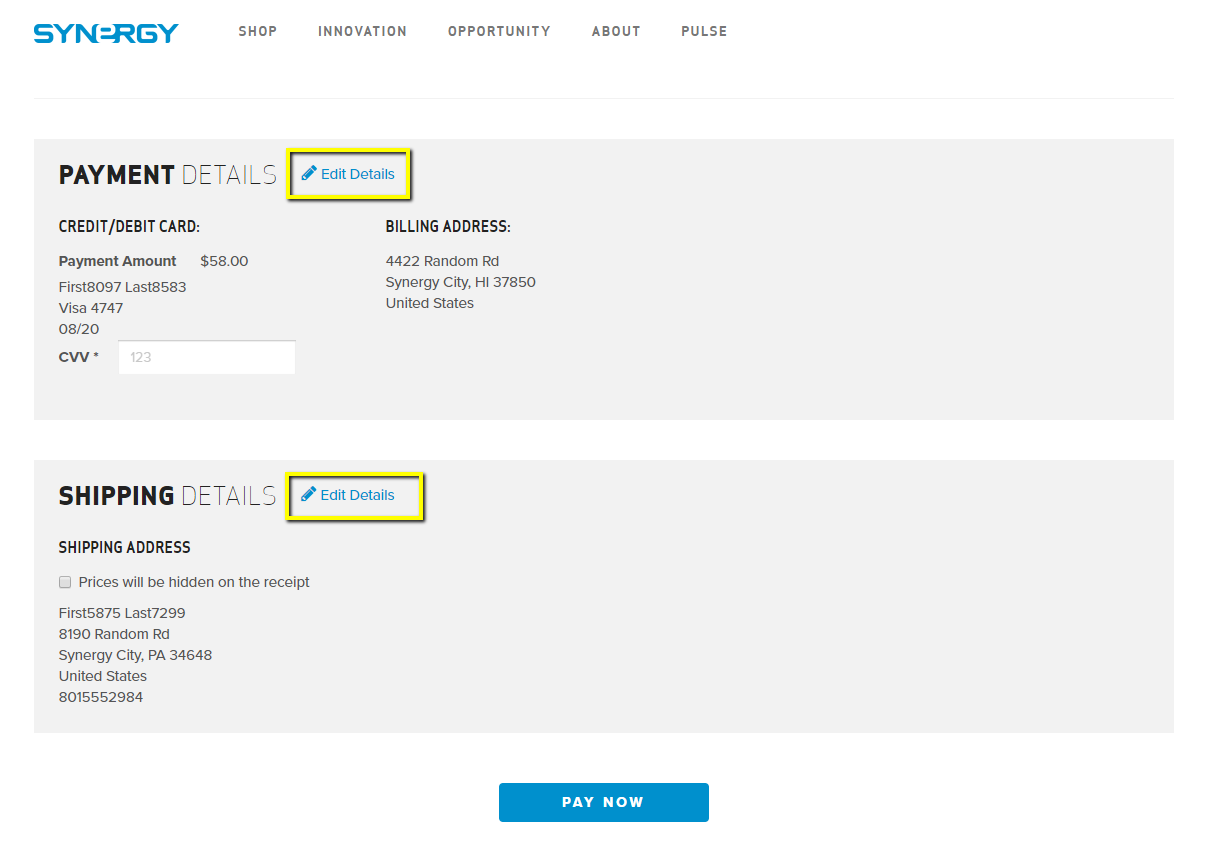
Task: Click the Payment Amount label
Action: click(x=118, y=261)
